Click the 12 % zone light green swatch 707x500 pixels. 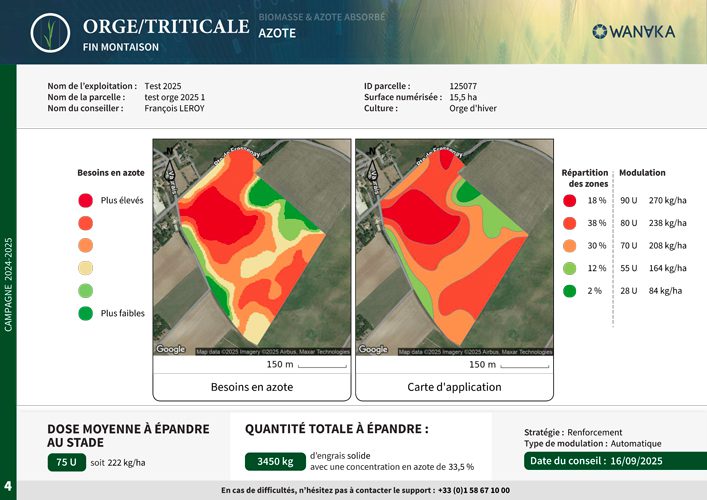[569, 268]
